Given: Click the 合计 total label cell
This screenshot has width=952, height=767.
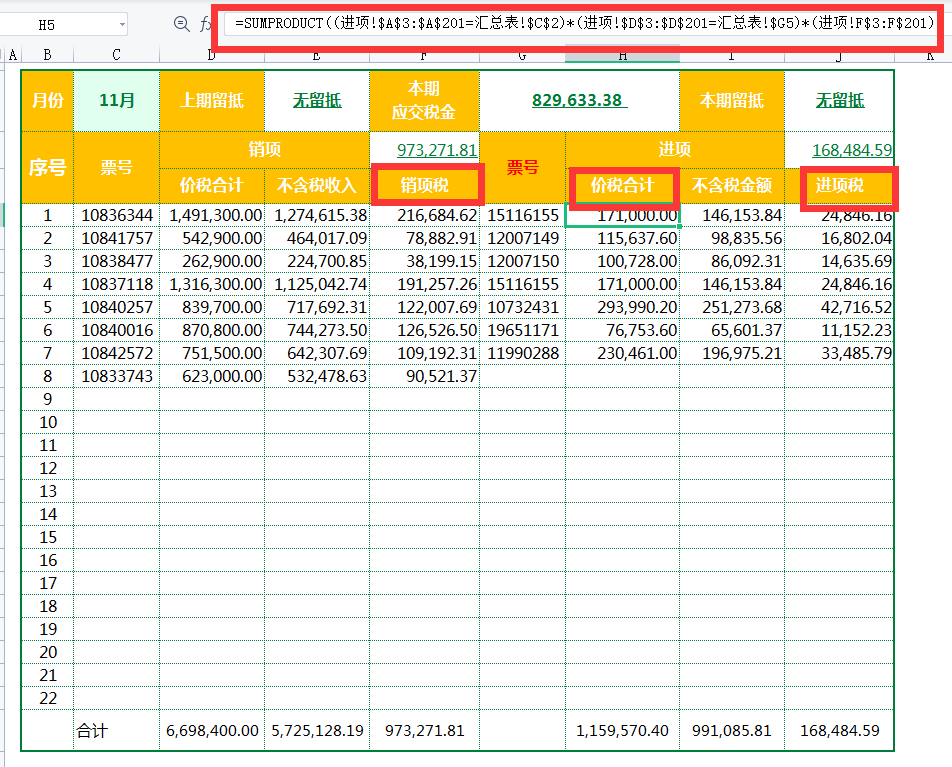Looking at the screenshot, I should 92,731.
